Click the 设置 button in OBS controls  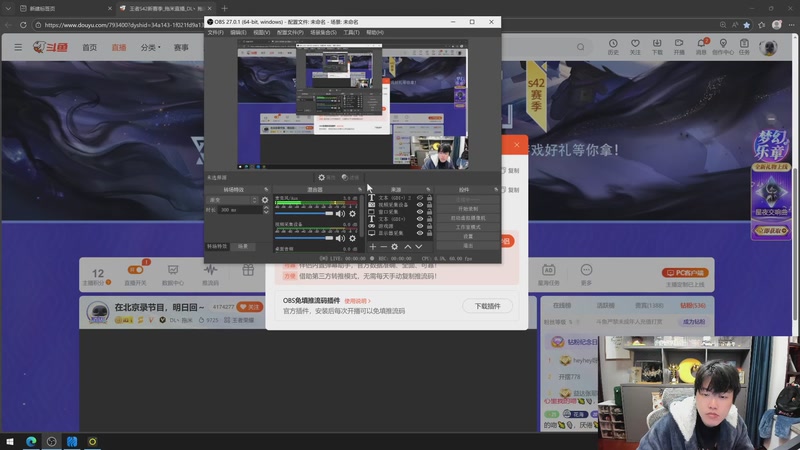coord(468,236)
